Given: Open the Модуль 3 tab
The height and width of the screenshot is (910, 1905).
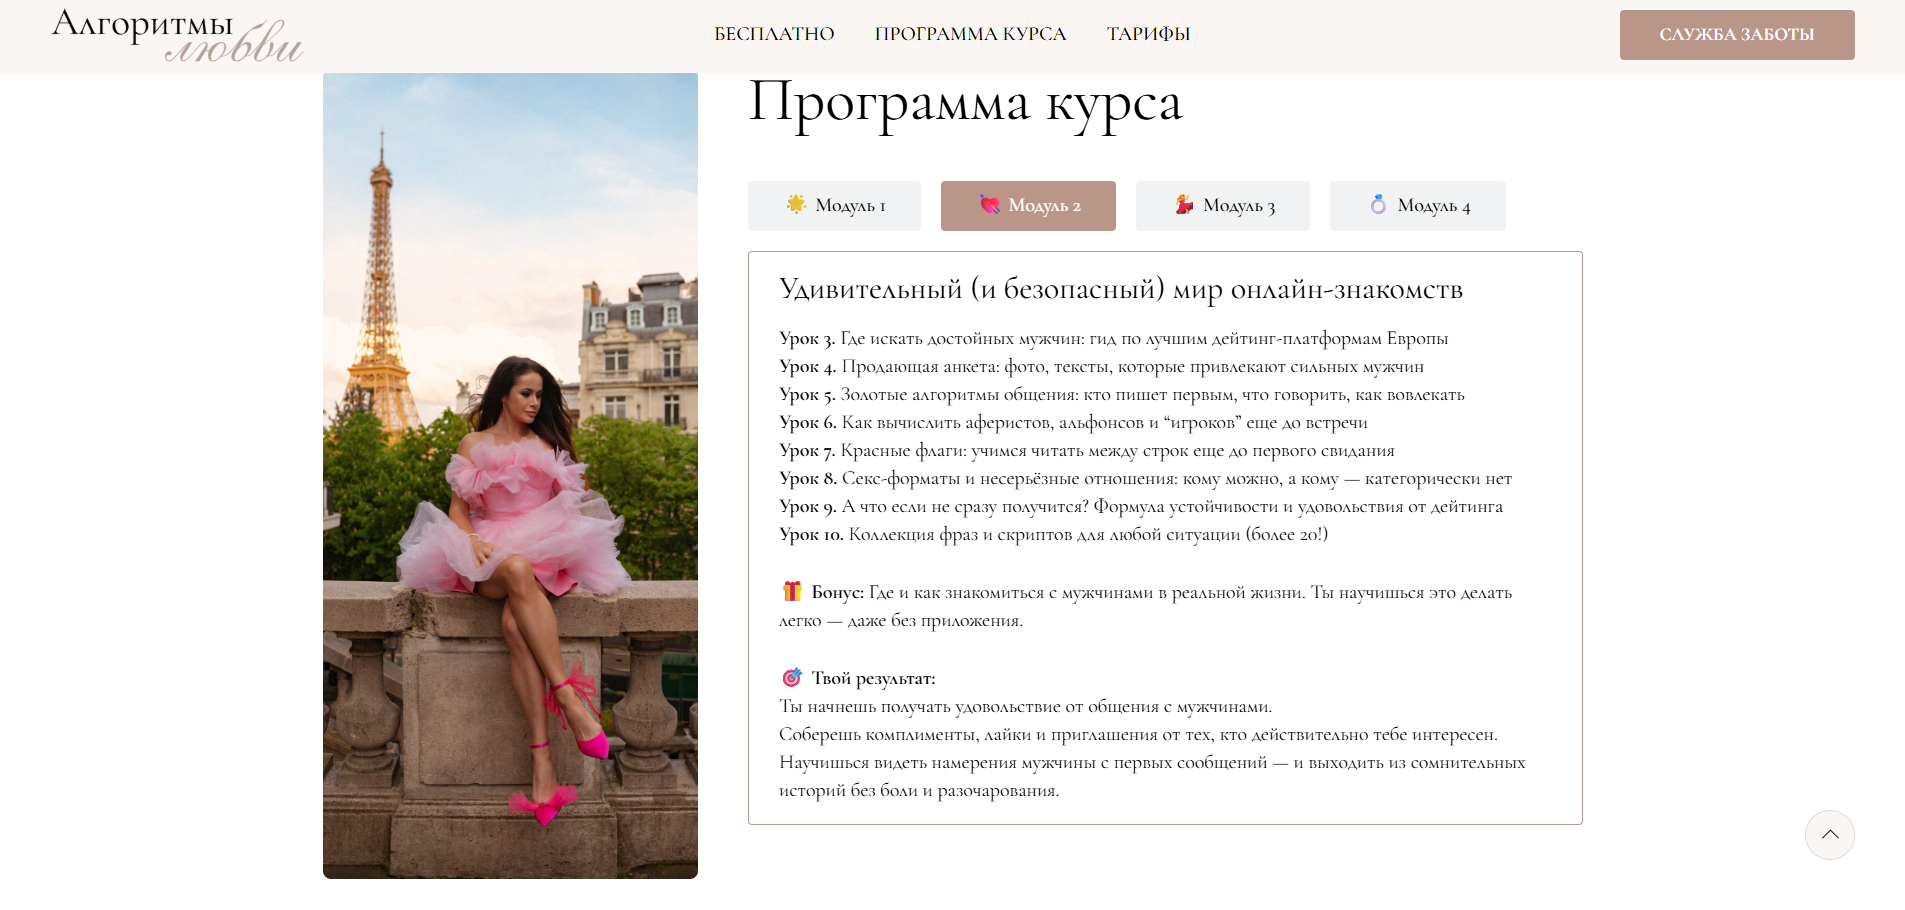Looking at the screenshot, I should click(x=1223, y=206).
